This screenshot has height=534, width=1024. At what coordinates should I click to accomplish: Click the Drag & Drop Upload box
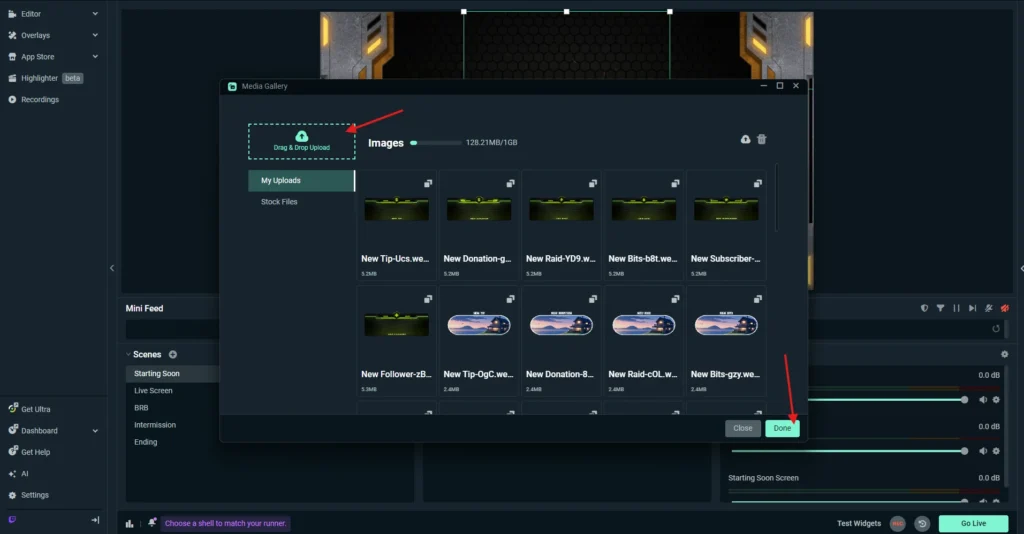tap(302, 142)
